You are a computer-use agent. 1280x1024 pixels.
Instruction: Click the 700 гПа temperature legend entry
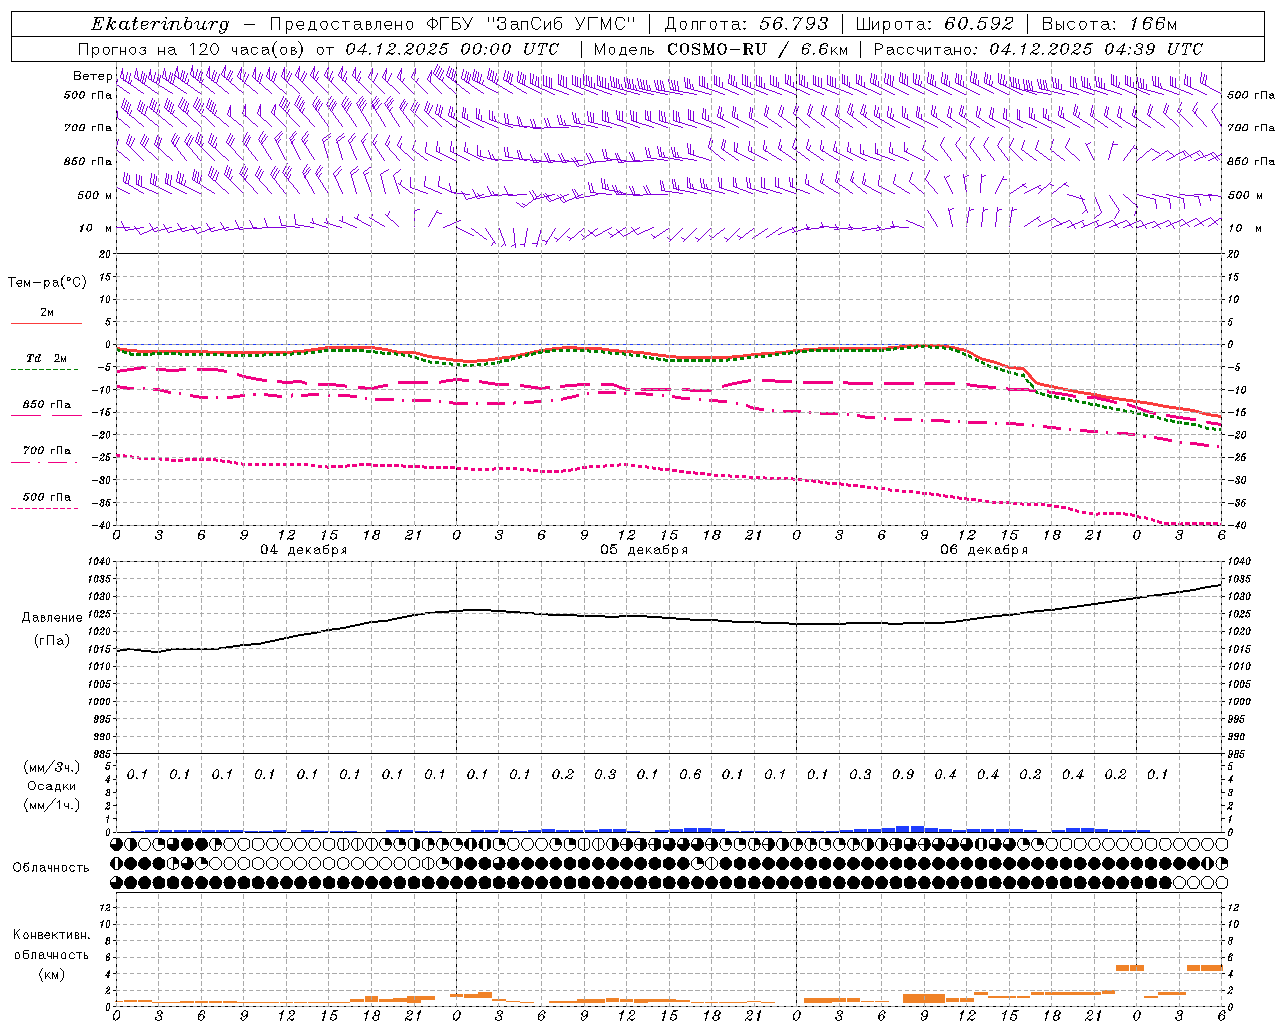[47, 451]
